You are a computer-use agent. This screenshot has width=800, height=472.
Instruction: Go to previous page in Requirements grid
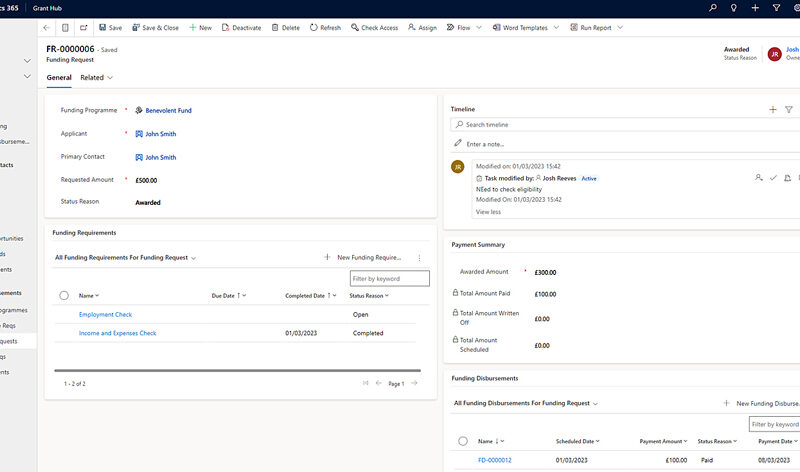coord(379,383)
